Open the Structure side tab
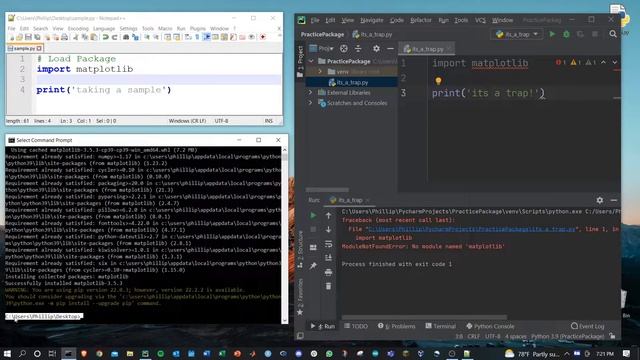Viewport: 640px width, 360px height. tap(301, 248)
